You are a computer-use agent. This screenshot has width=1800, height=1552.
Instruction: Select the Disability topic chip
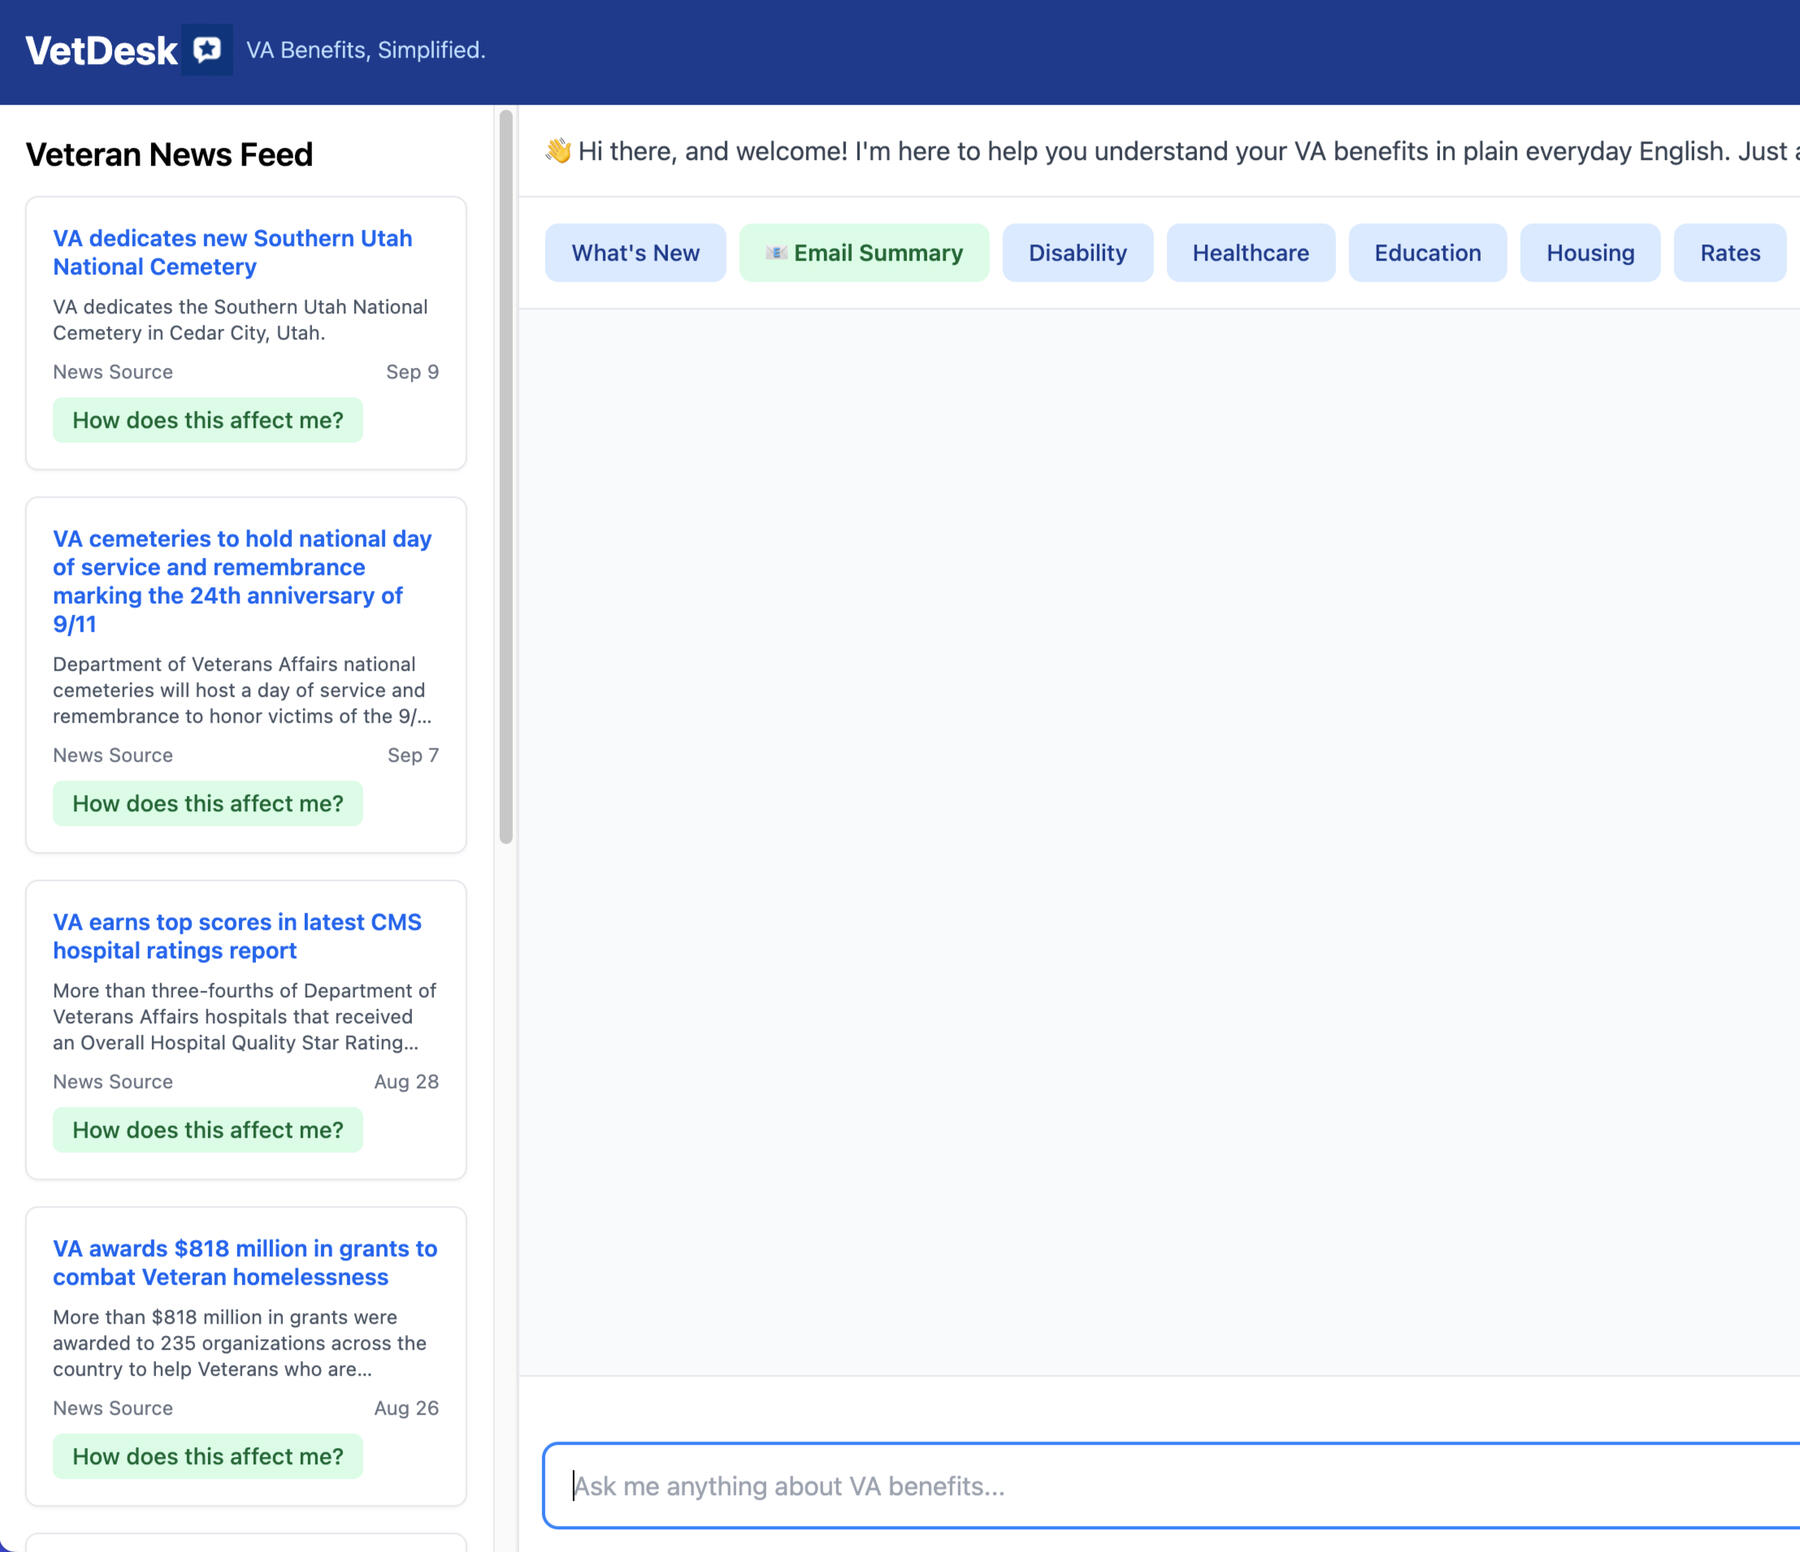[x=1077, y=253]
